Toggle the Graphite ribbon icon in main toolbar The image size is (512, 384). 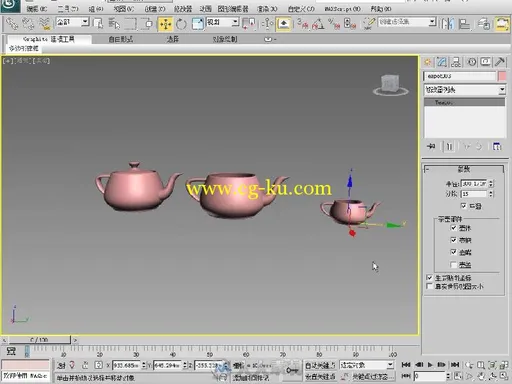click(502, 24)
